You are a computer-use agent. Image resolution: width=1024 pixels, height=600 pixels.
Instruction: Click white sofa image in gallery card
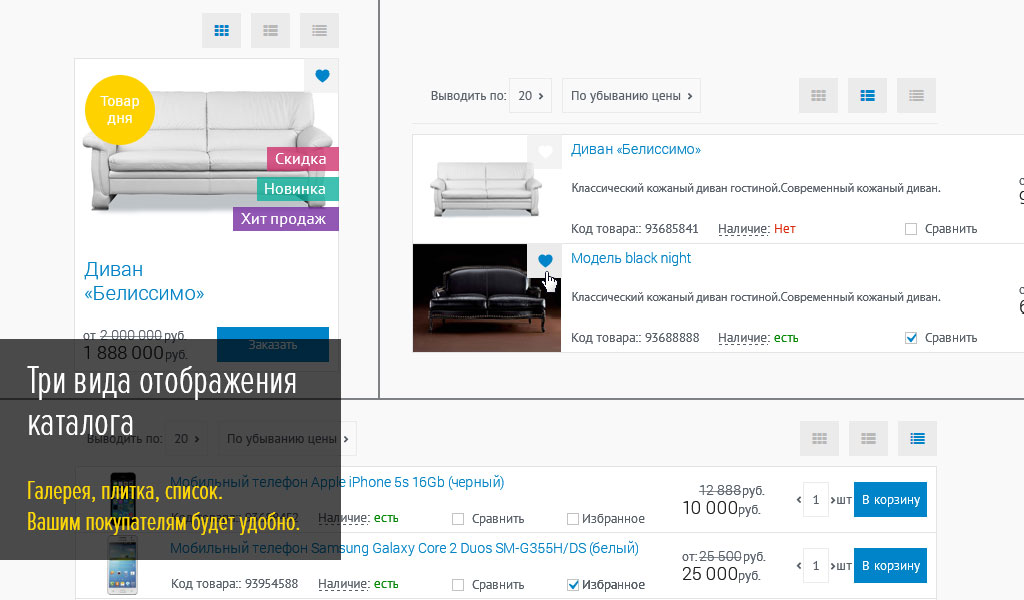(209, 151)
